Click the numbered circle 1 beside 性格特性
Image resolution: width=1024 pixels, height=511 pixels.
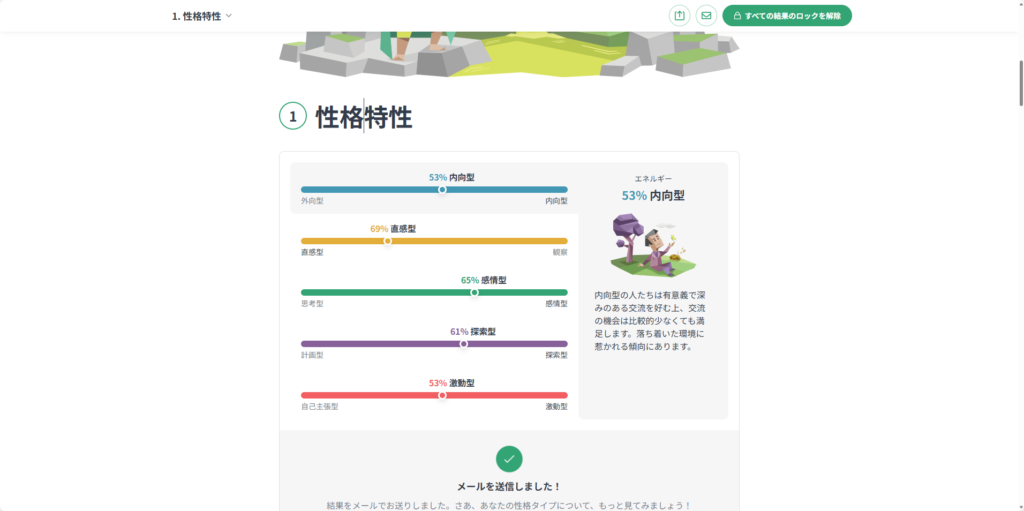click(x=293, y=116)
